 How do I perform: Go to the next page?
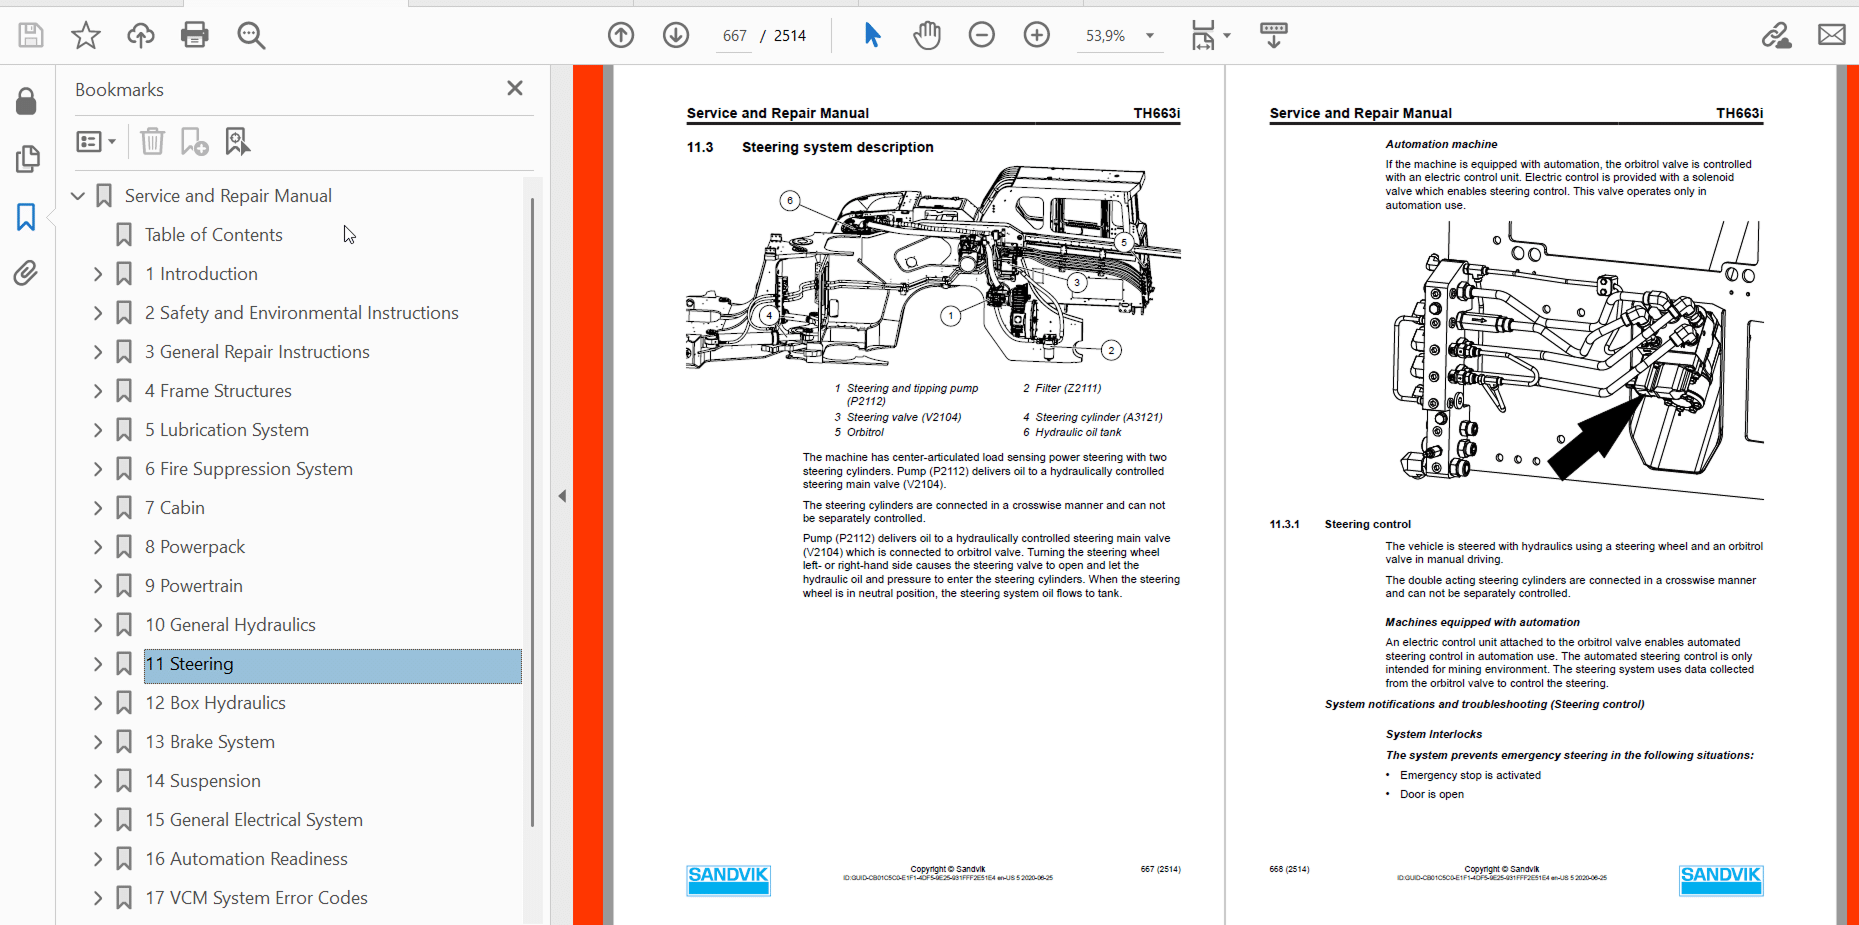pos(676,36)
